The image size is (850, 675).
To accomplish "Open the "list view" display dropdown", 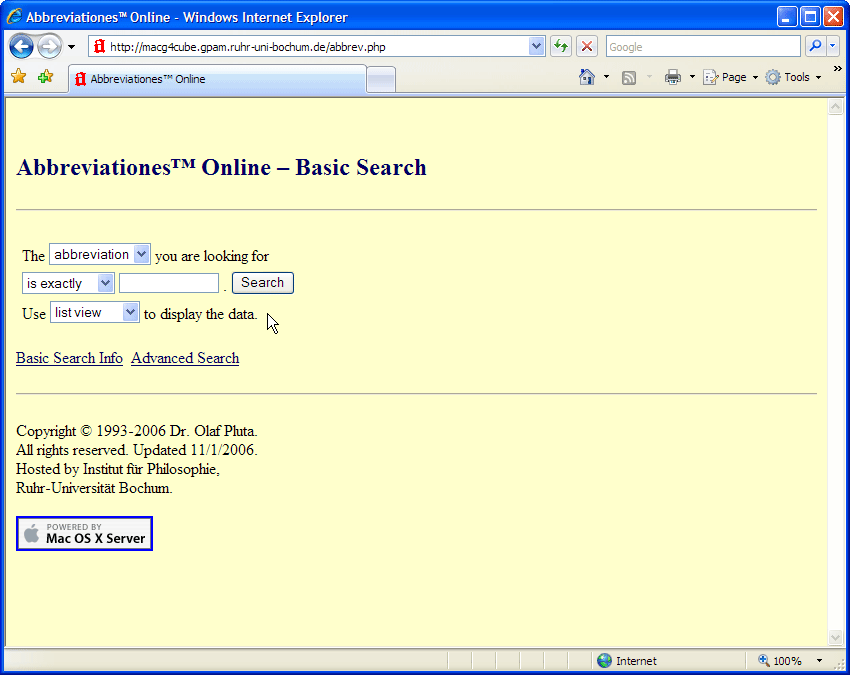I will tap(95, 313).
